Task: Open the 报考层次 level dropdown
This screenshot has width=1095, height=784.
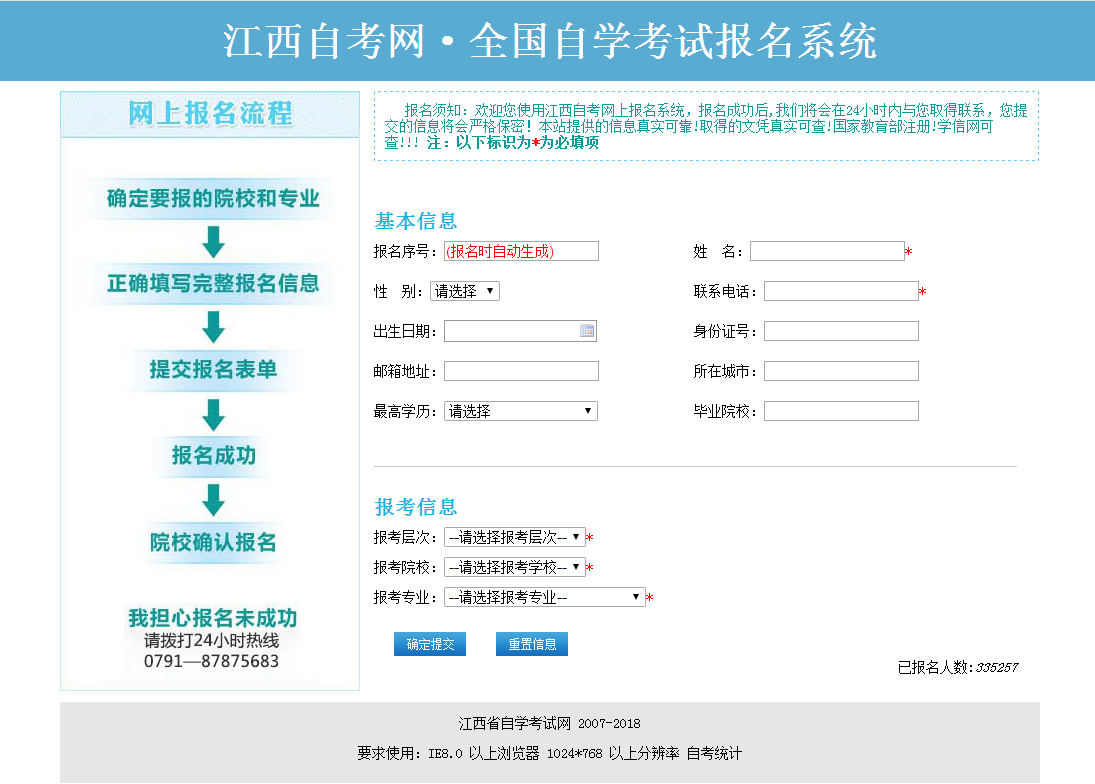Action: click(x=515, y=536)
